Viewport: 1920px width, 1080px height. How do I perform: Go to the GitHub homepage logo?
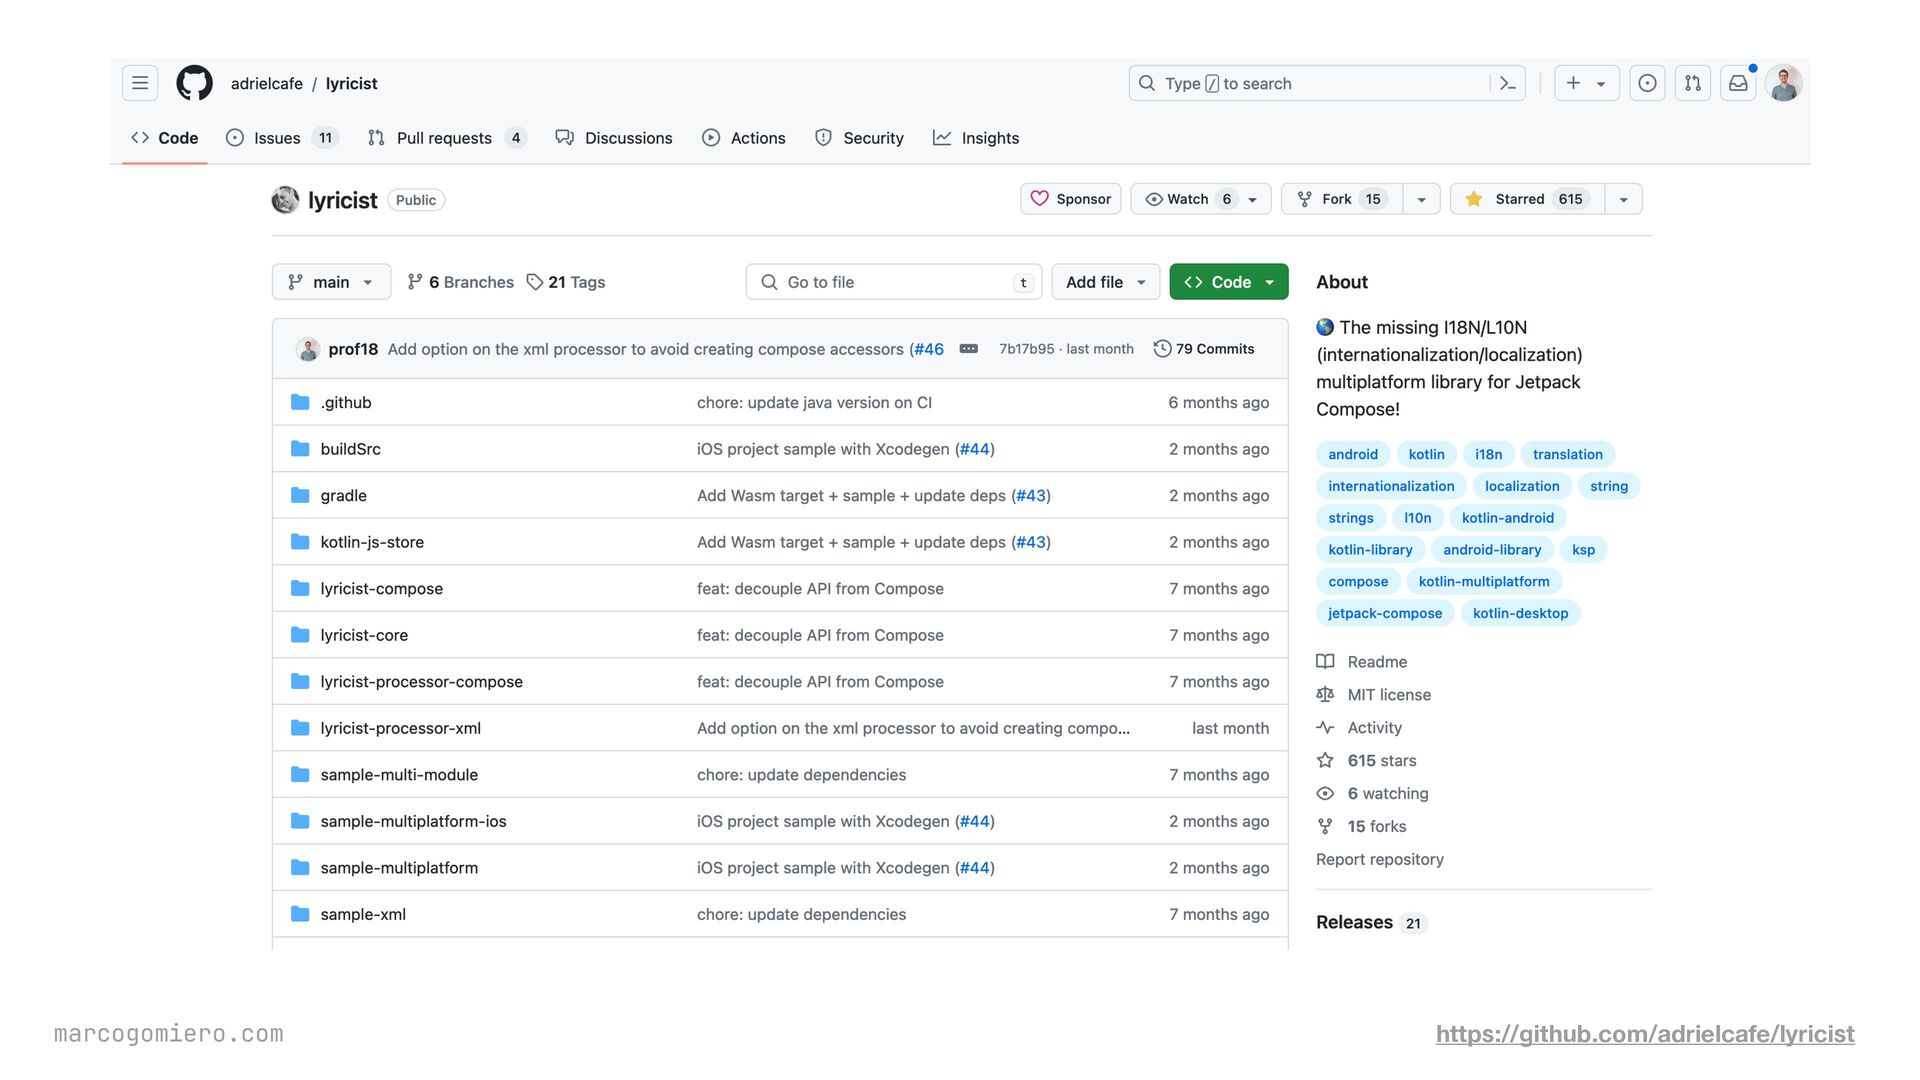[x=195, y=83]
